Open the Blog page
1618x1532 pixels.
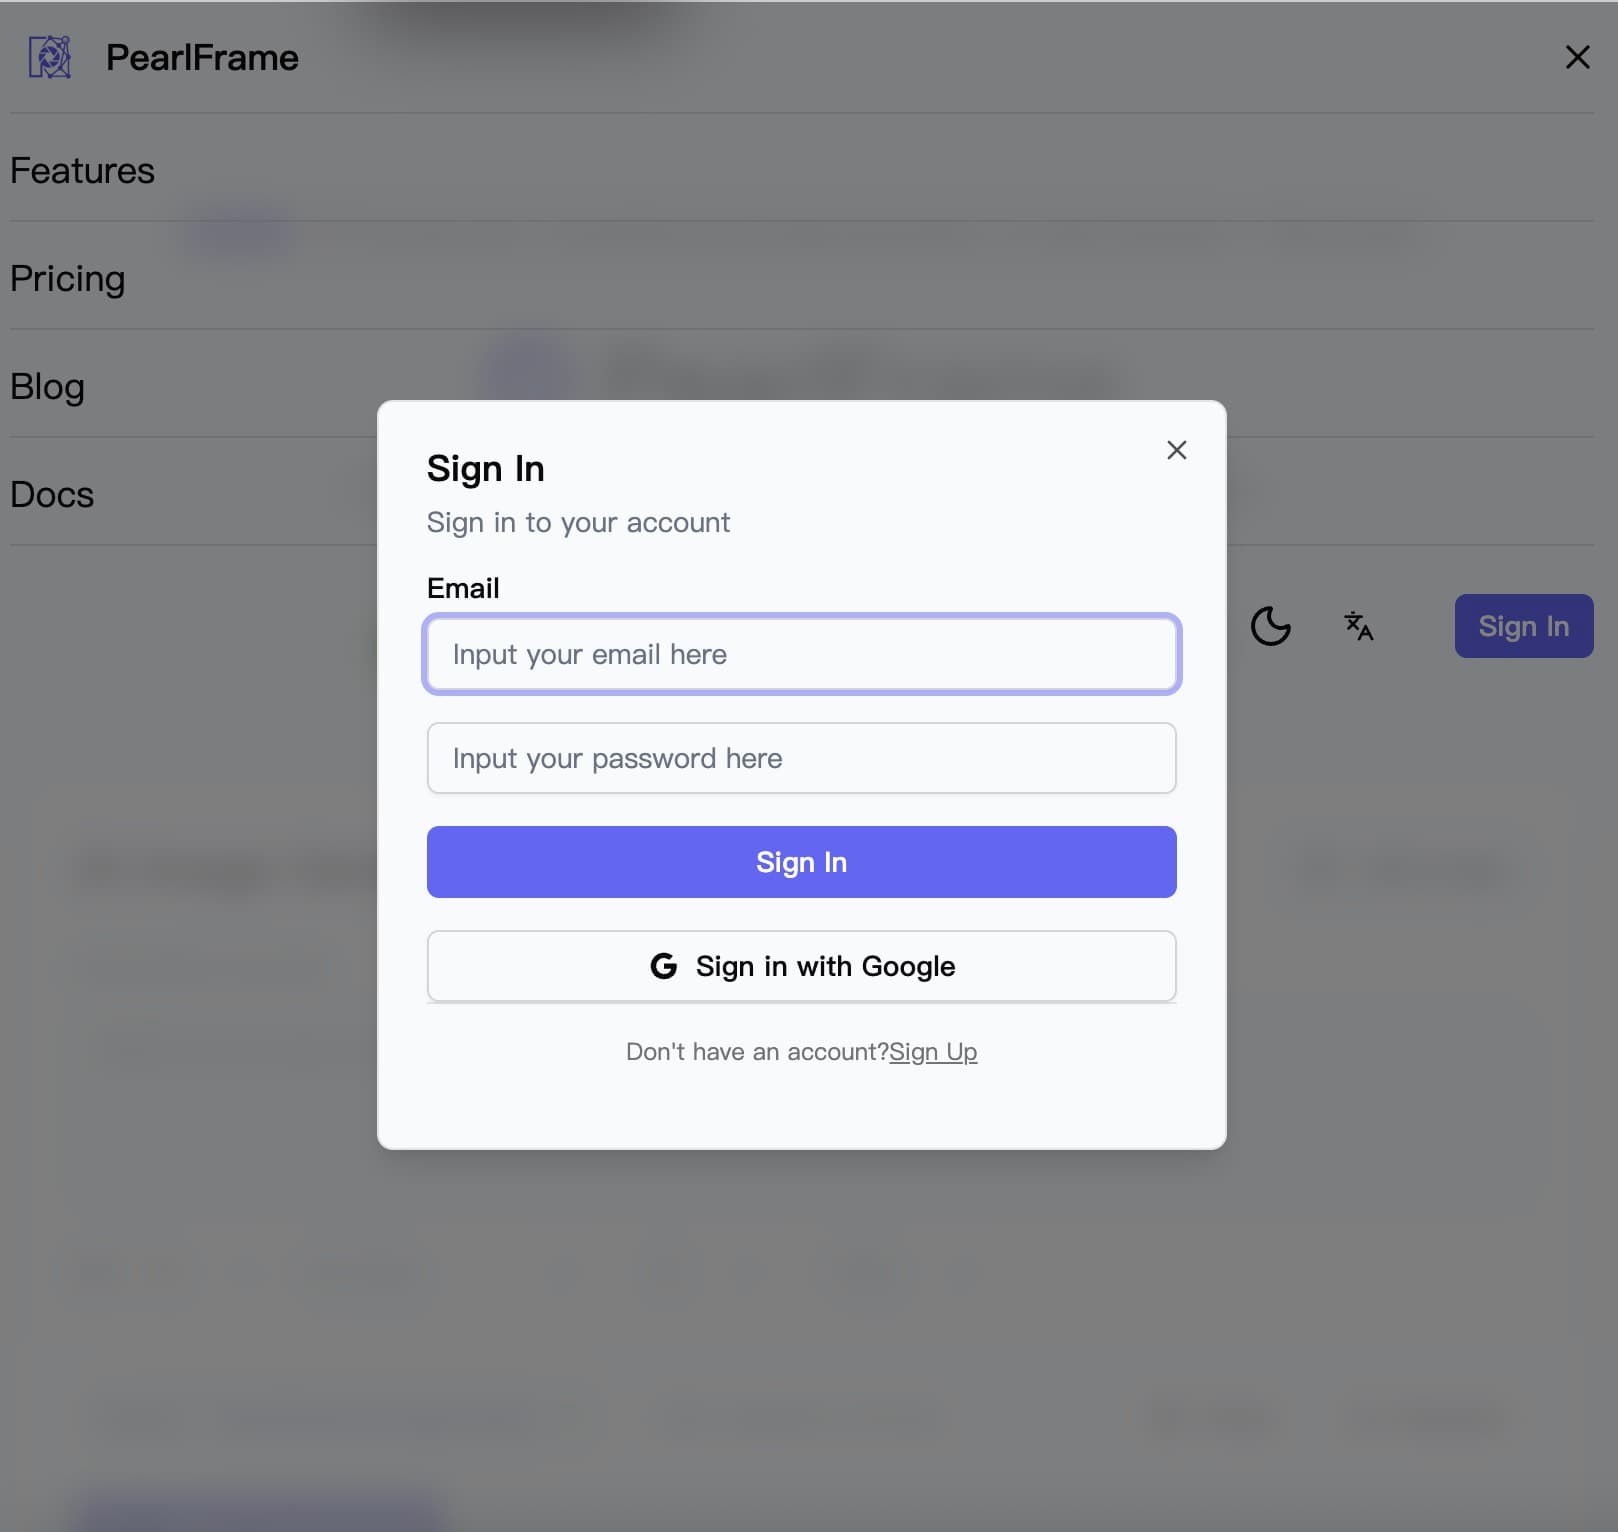pyautogui.click(x=46, y=386)
